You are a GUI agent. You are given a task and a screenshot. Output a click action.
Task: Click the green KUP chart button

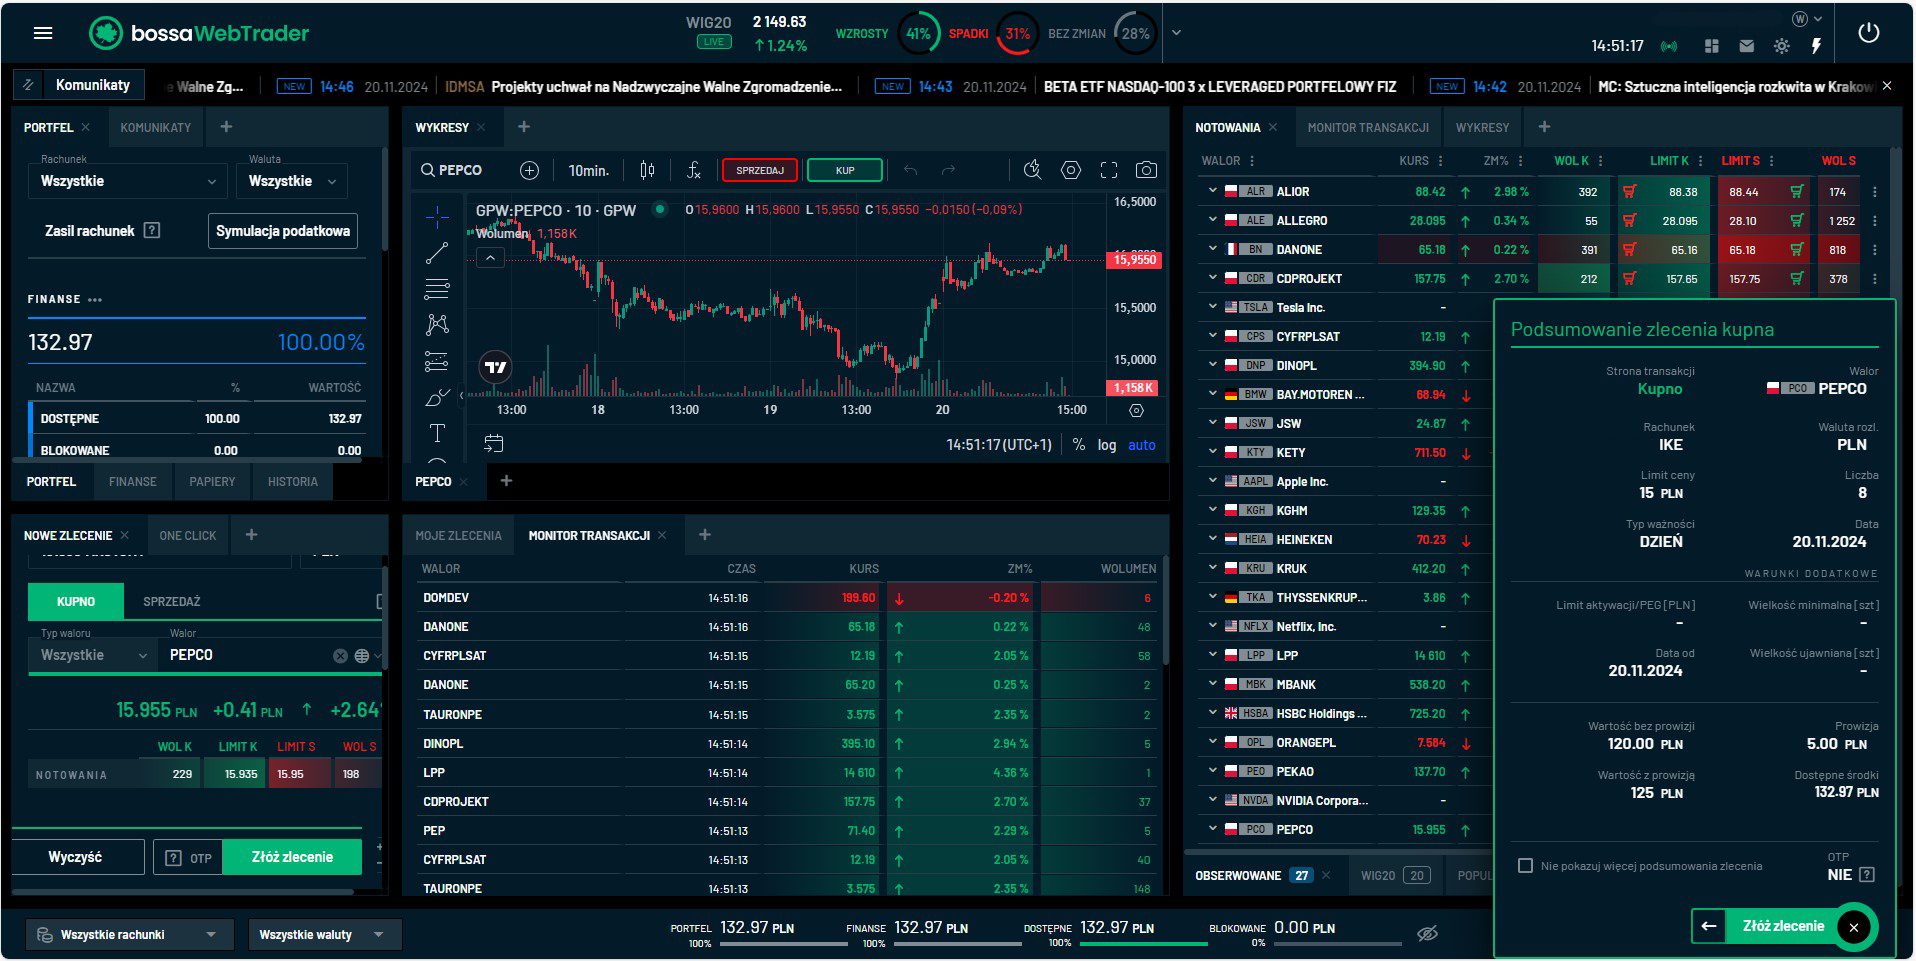point(845,170)
